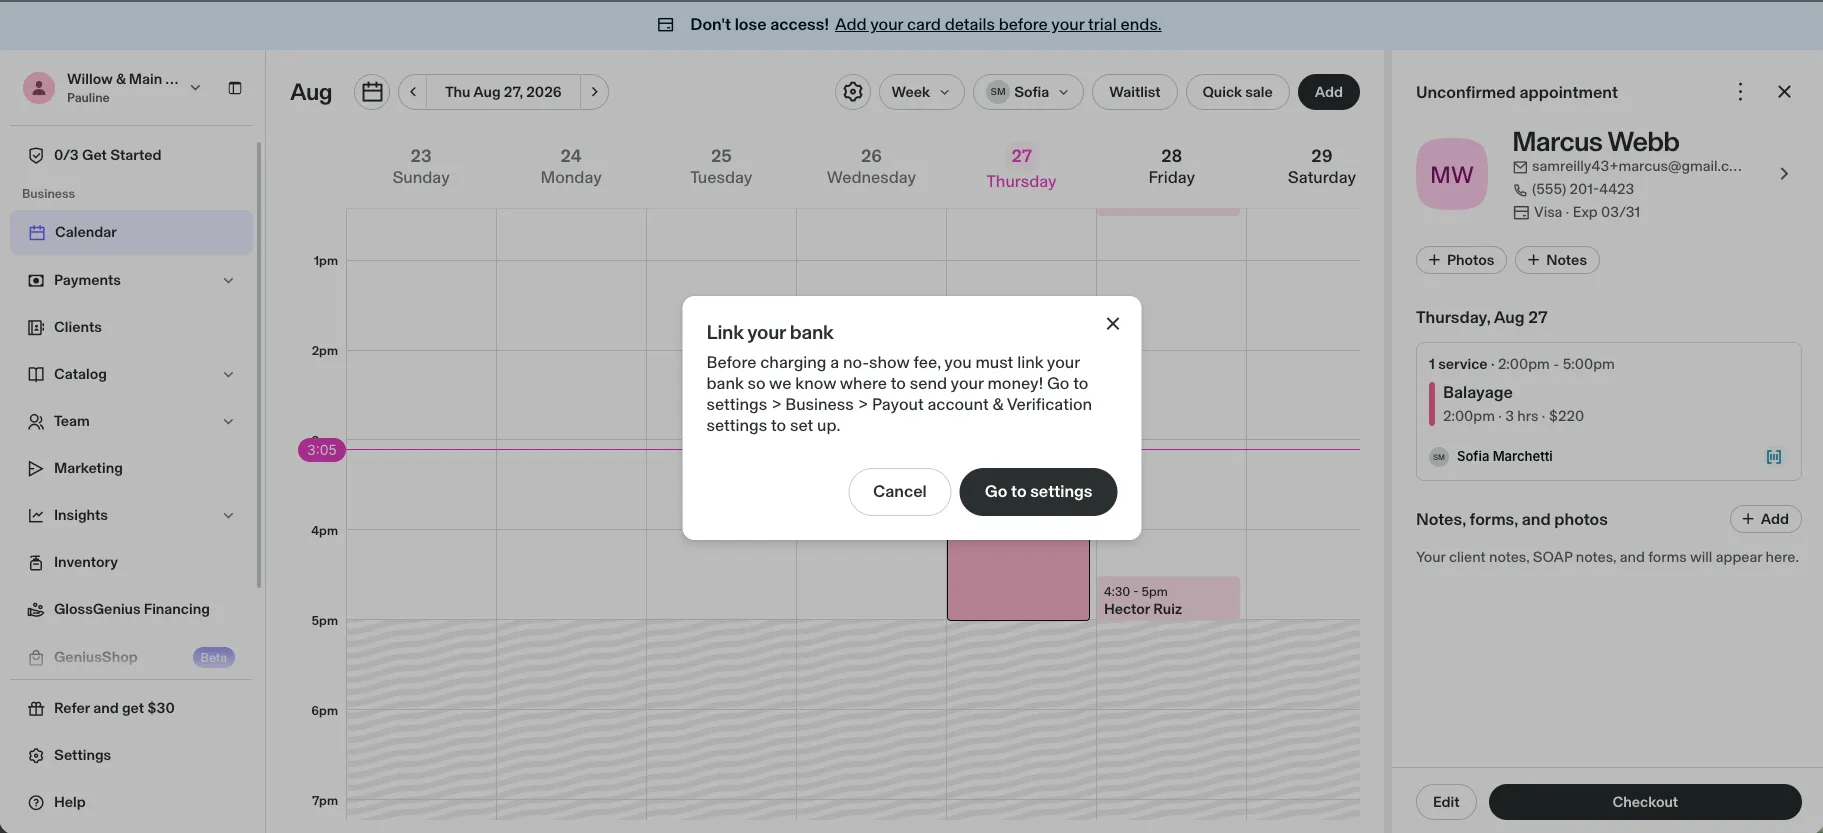Click Marcus Webb's email address
This screenshot has width=1823, height=833.
(x=1637, y=166)
